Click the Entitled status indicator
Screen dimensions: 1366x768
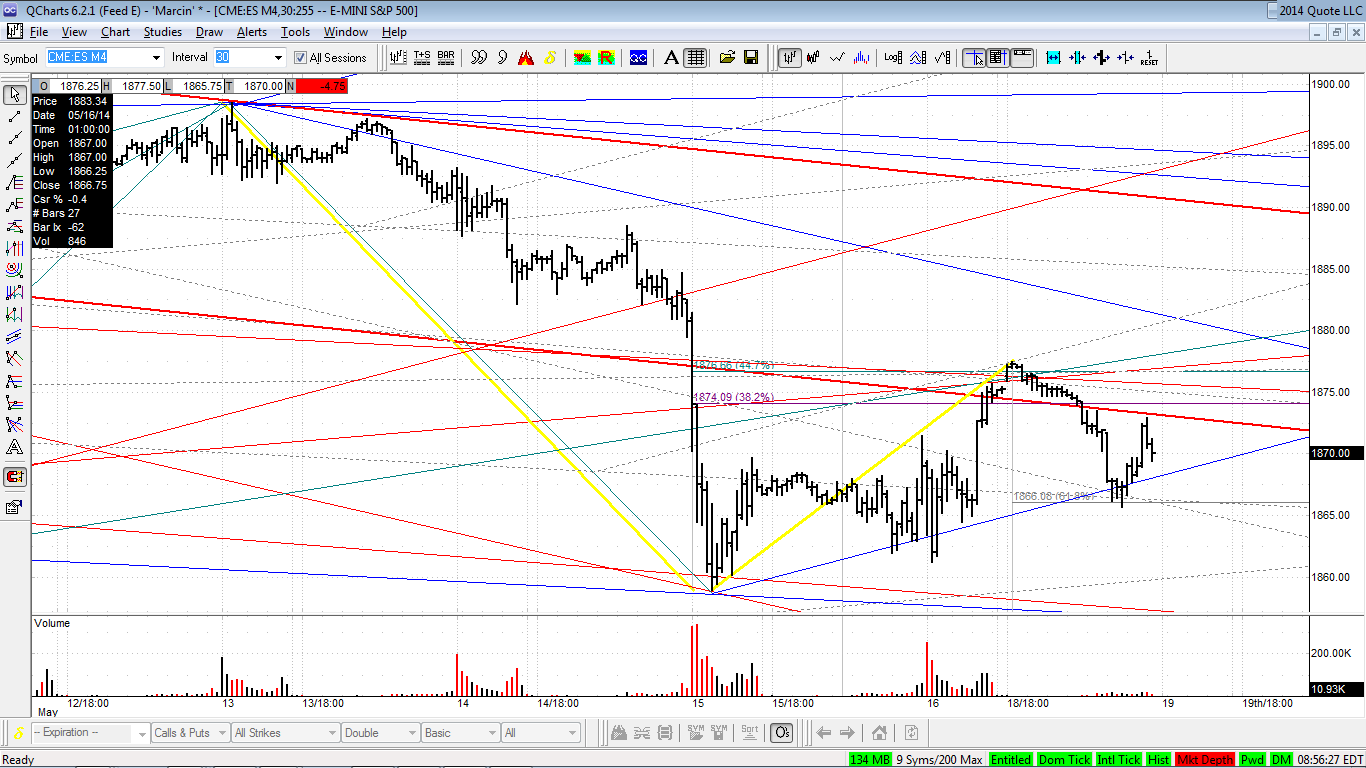(x=1011, y=760)
